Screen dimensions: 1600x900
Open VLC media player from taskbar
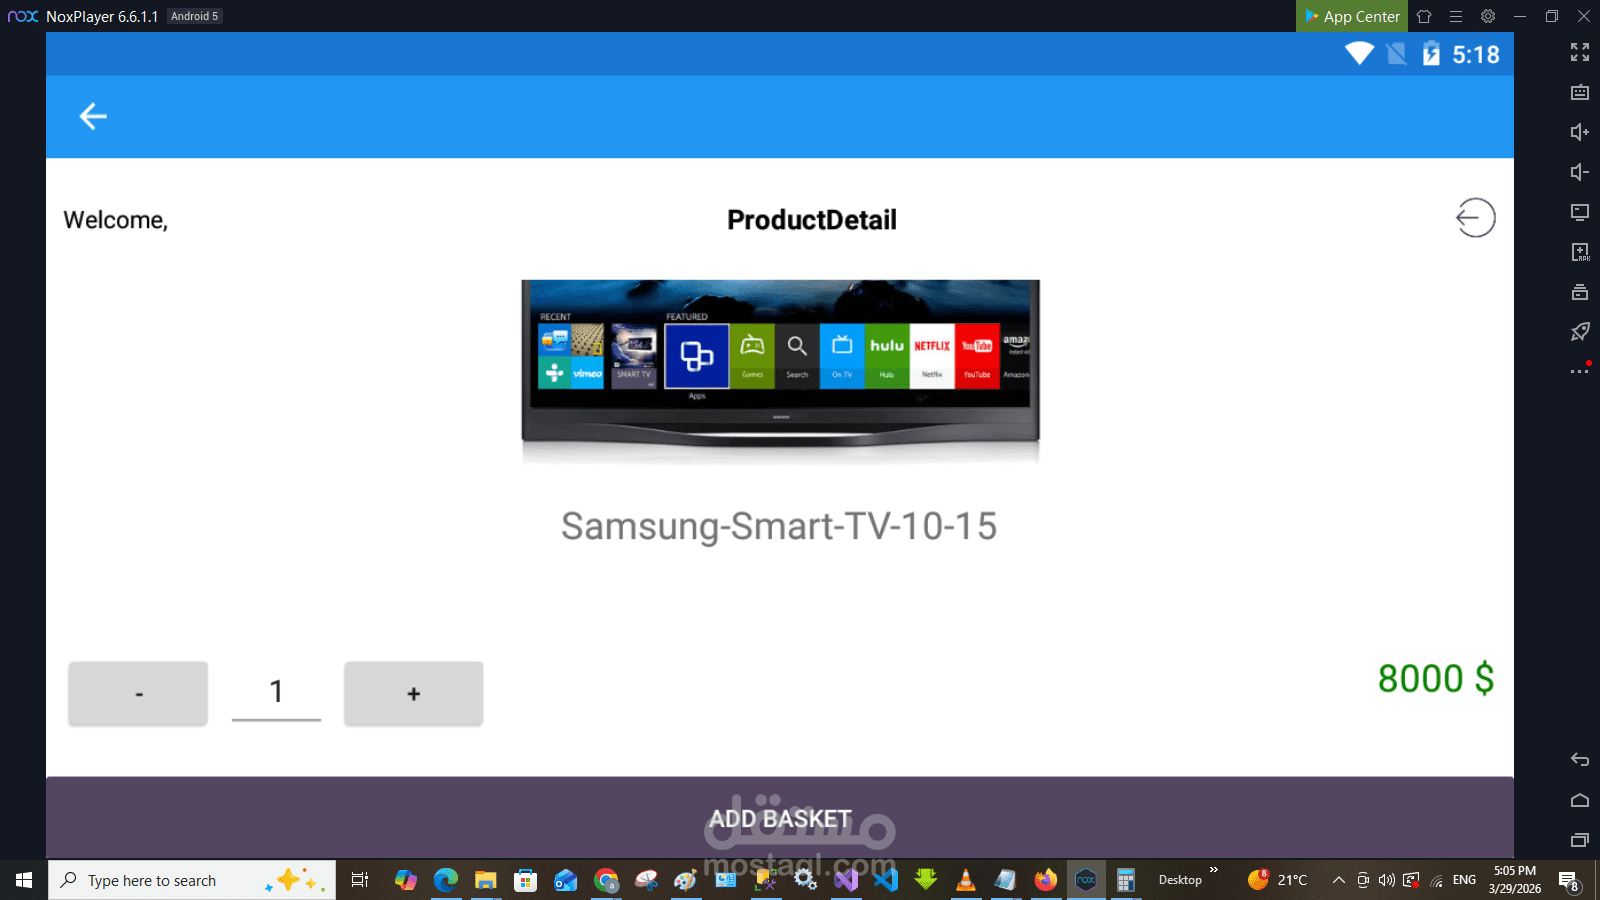point(965,880)
